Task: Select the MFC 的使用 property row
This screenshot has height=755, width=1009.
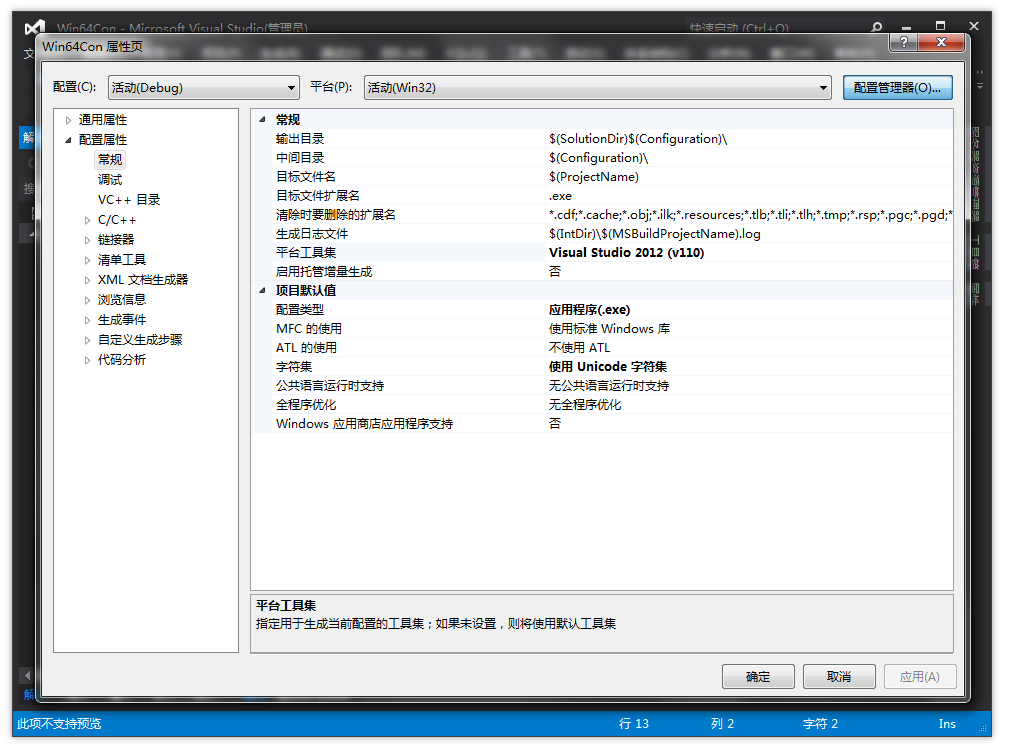Action: (x=602, y=329)
